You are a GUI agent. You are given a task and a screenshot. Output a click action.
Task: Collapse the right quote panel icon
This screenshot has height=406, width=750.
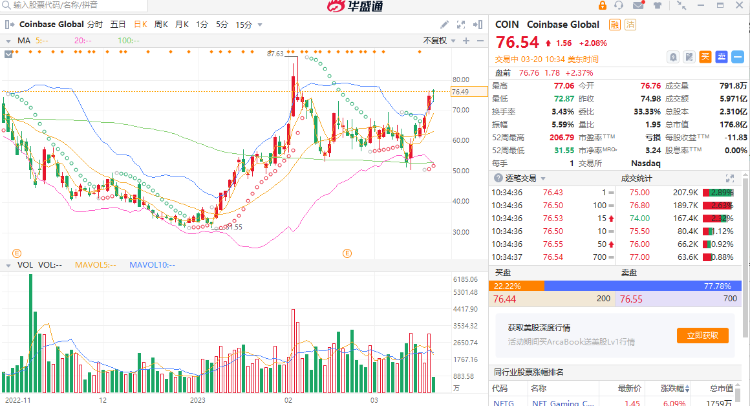point(477,24)
